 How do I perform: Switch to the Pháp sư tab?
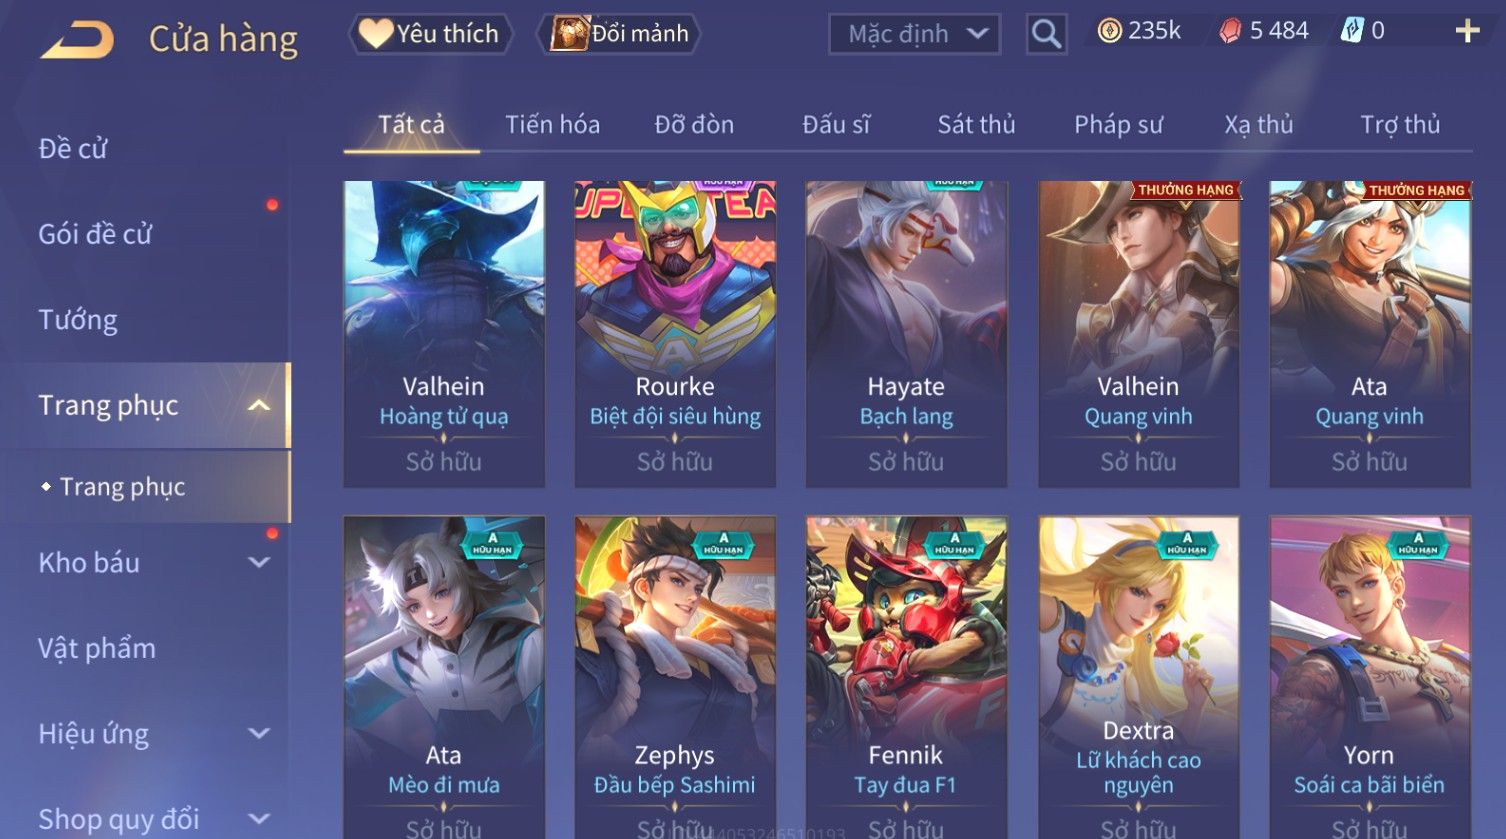pyautogui.click(x=1118, y=125)
